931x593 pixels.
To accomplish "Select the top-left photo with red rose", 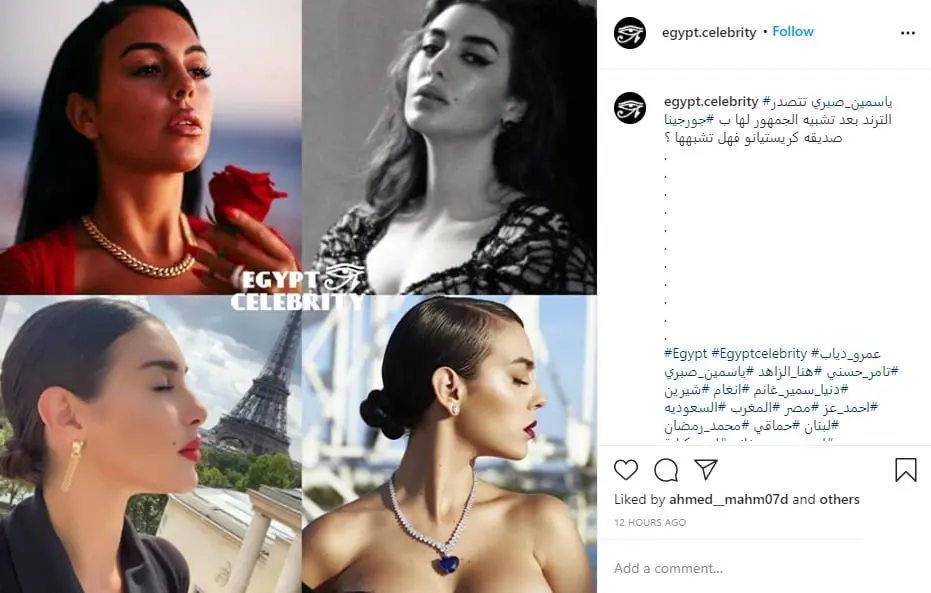I will point(150,147).
